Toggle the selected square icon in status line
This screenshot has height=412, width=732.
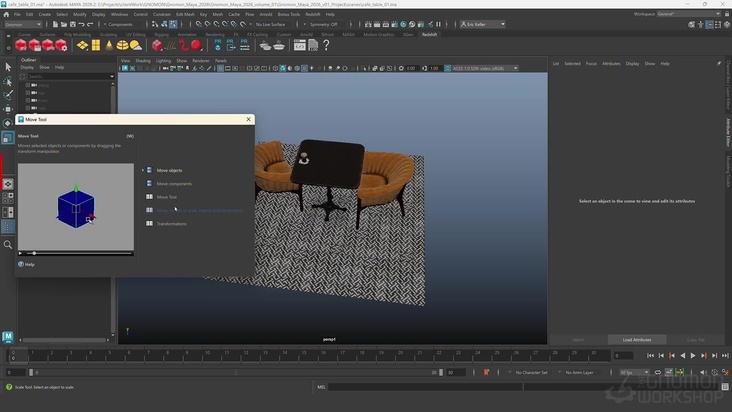click(173, 24)
